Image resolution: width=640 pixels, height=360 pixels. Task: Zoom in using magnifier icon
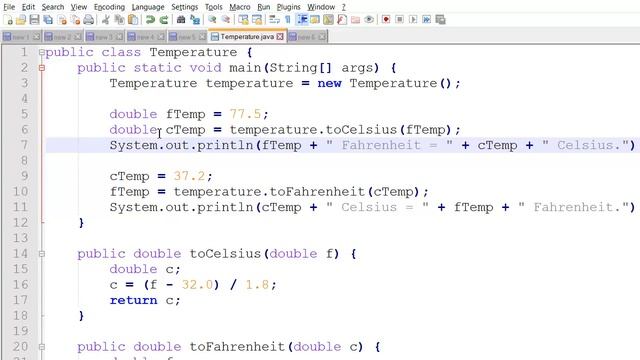coord(212,20)
